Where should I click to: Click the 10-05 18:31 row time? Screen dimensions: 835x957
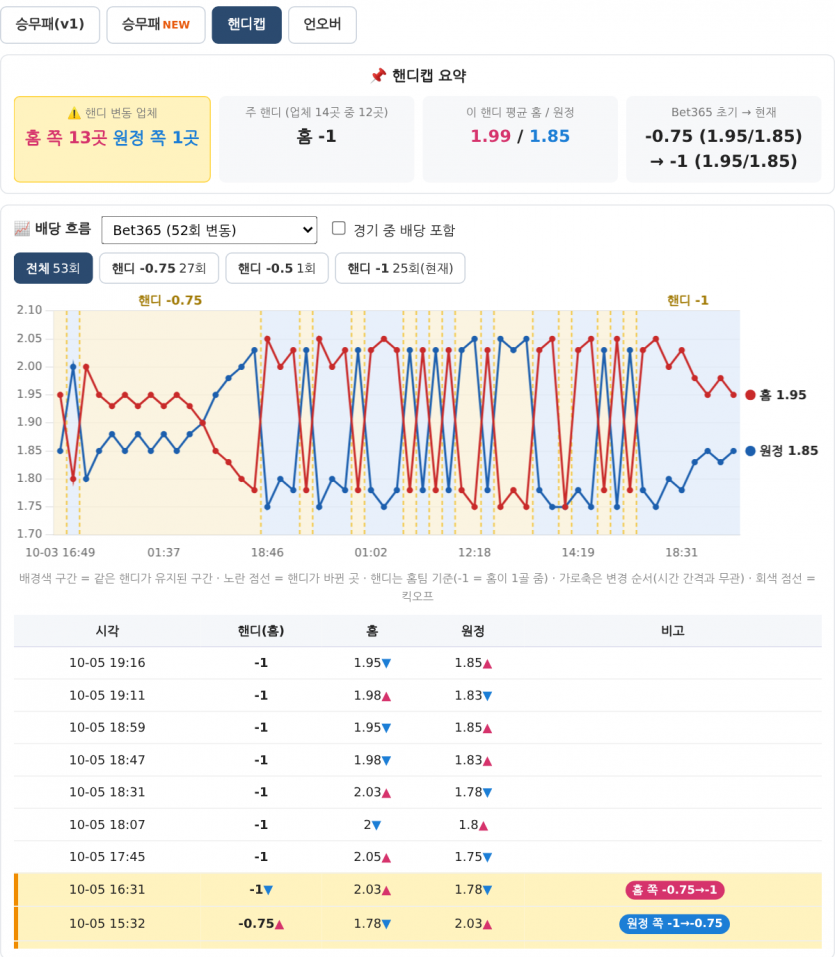click(107, 792)
